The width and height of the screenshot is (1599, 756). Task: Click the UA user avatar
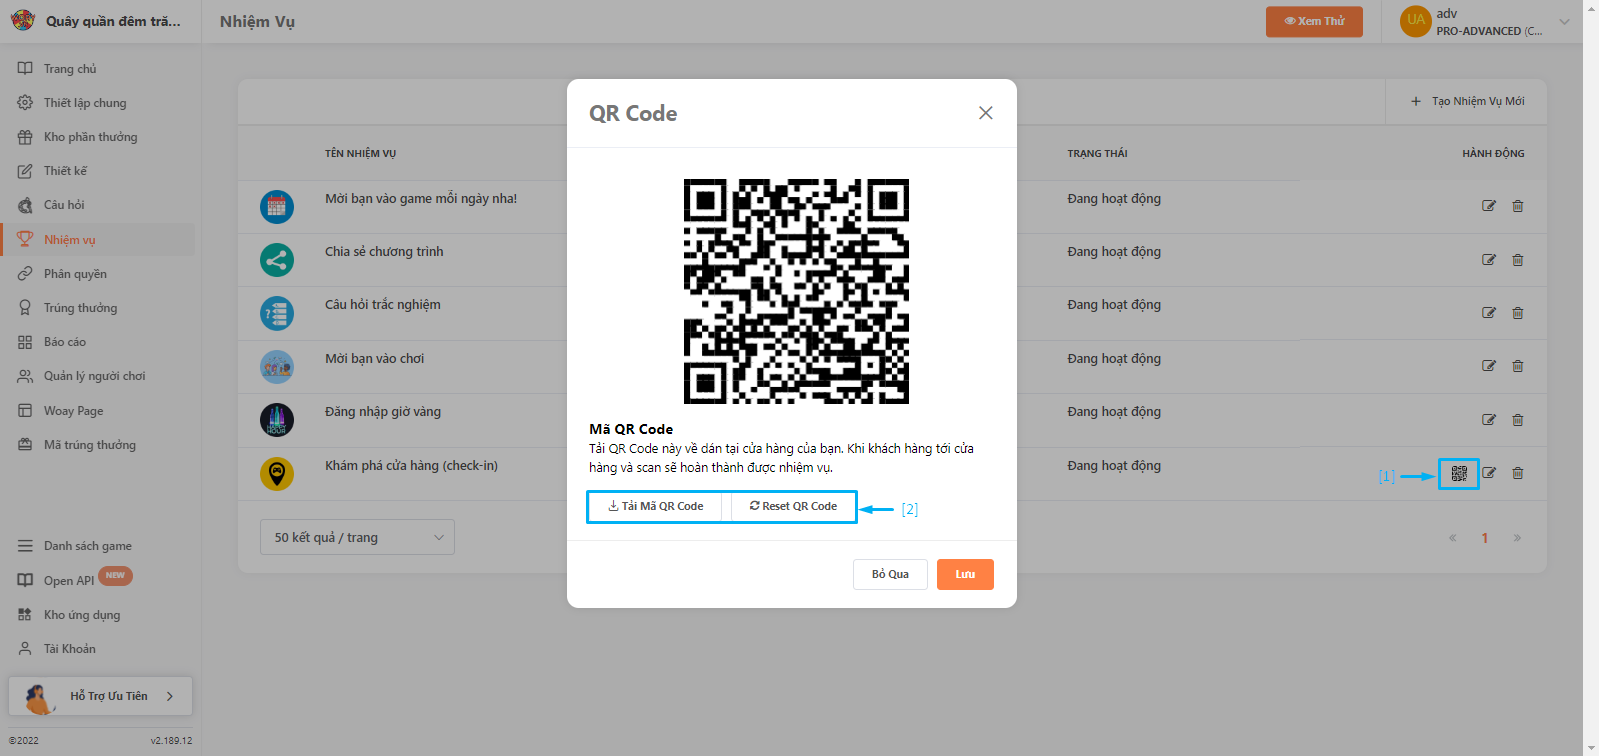1415,20
